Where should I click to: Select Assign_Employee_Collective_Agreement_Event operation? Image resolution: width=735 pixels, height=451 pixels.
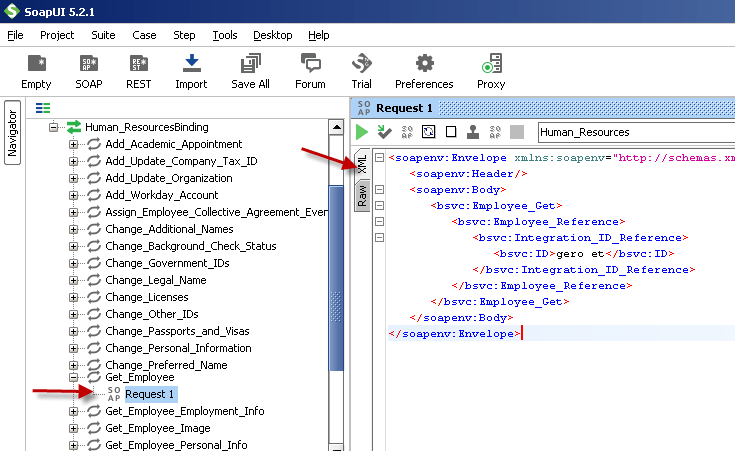(217, 212)
